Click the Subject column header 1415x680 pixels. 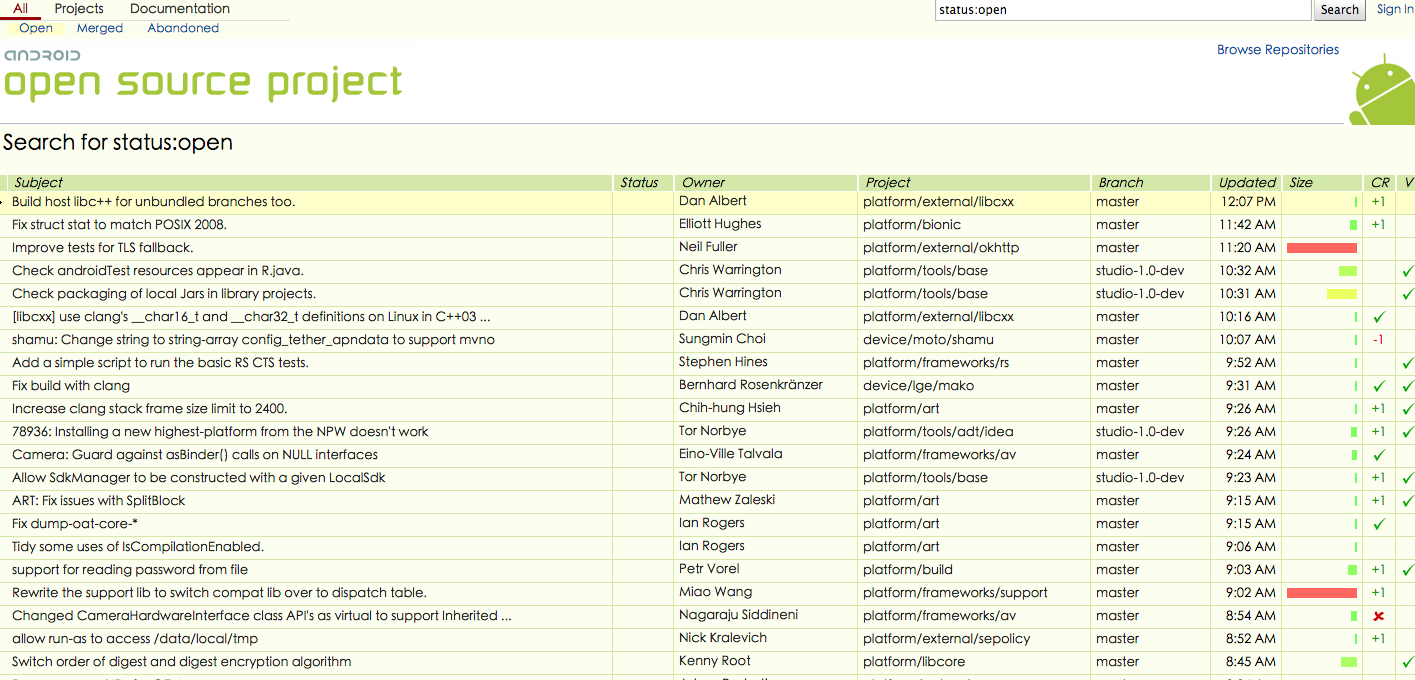tap(38, 182)
